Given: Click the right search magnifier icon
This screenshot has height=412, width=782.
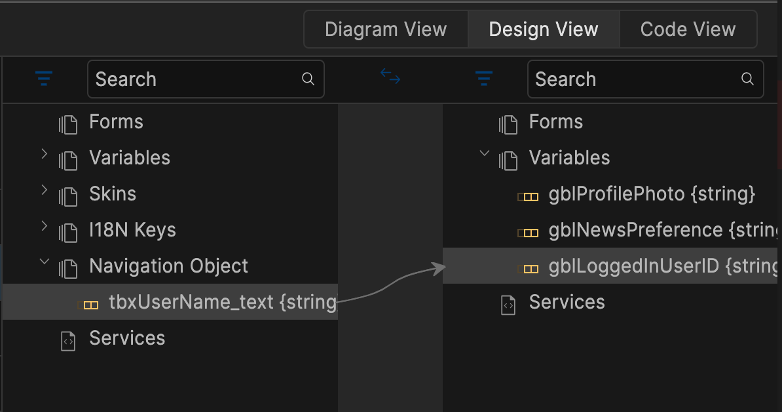Looking at the screenshot, I should [748, 79].
